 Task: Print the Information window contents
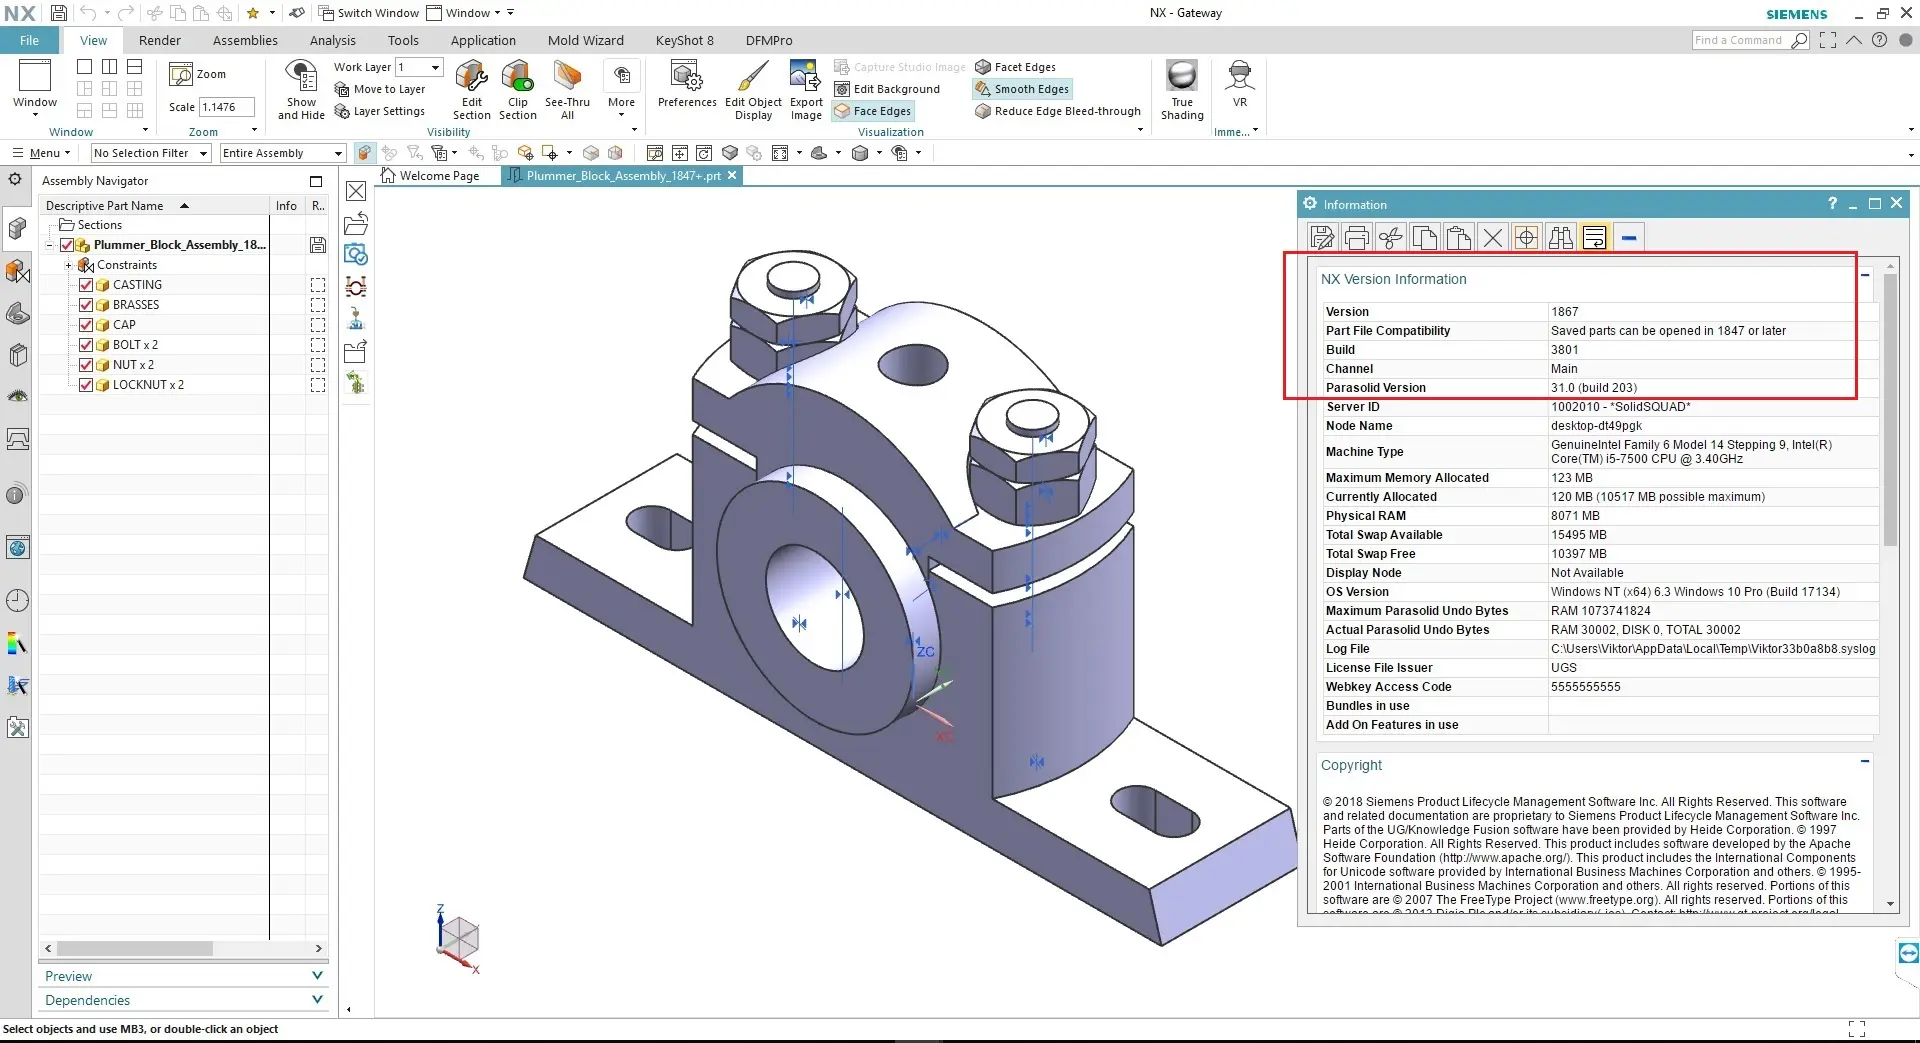[x=1357, y=237]
